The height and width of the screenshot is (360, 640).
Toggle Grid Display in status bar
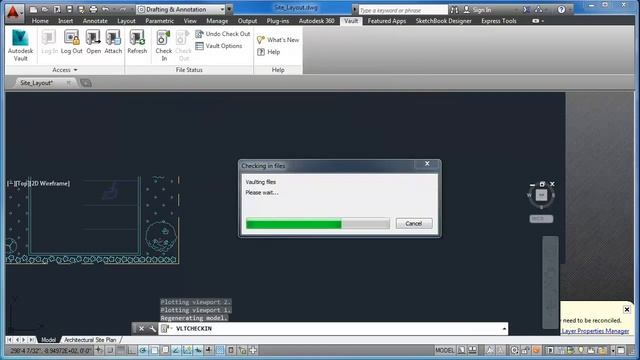(121, 350)
